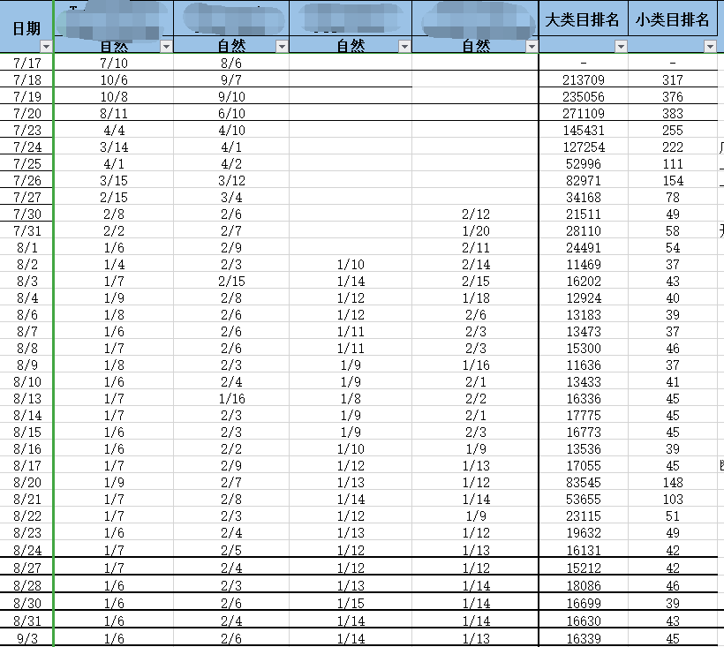Select the 日期 header cell
Viewport: 725px width, 649px height.
pyautogui.click(x=26, y=27)
